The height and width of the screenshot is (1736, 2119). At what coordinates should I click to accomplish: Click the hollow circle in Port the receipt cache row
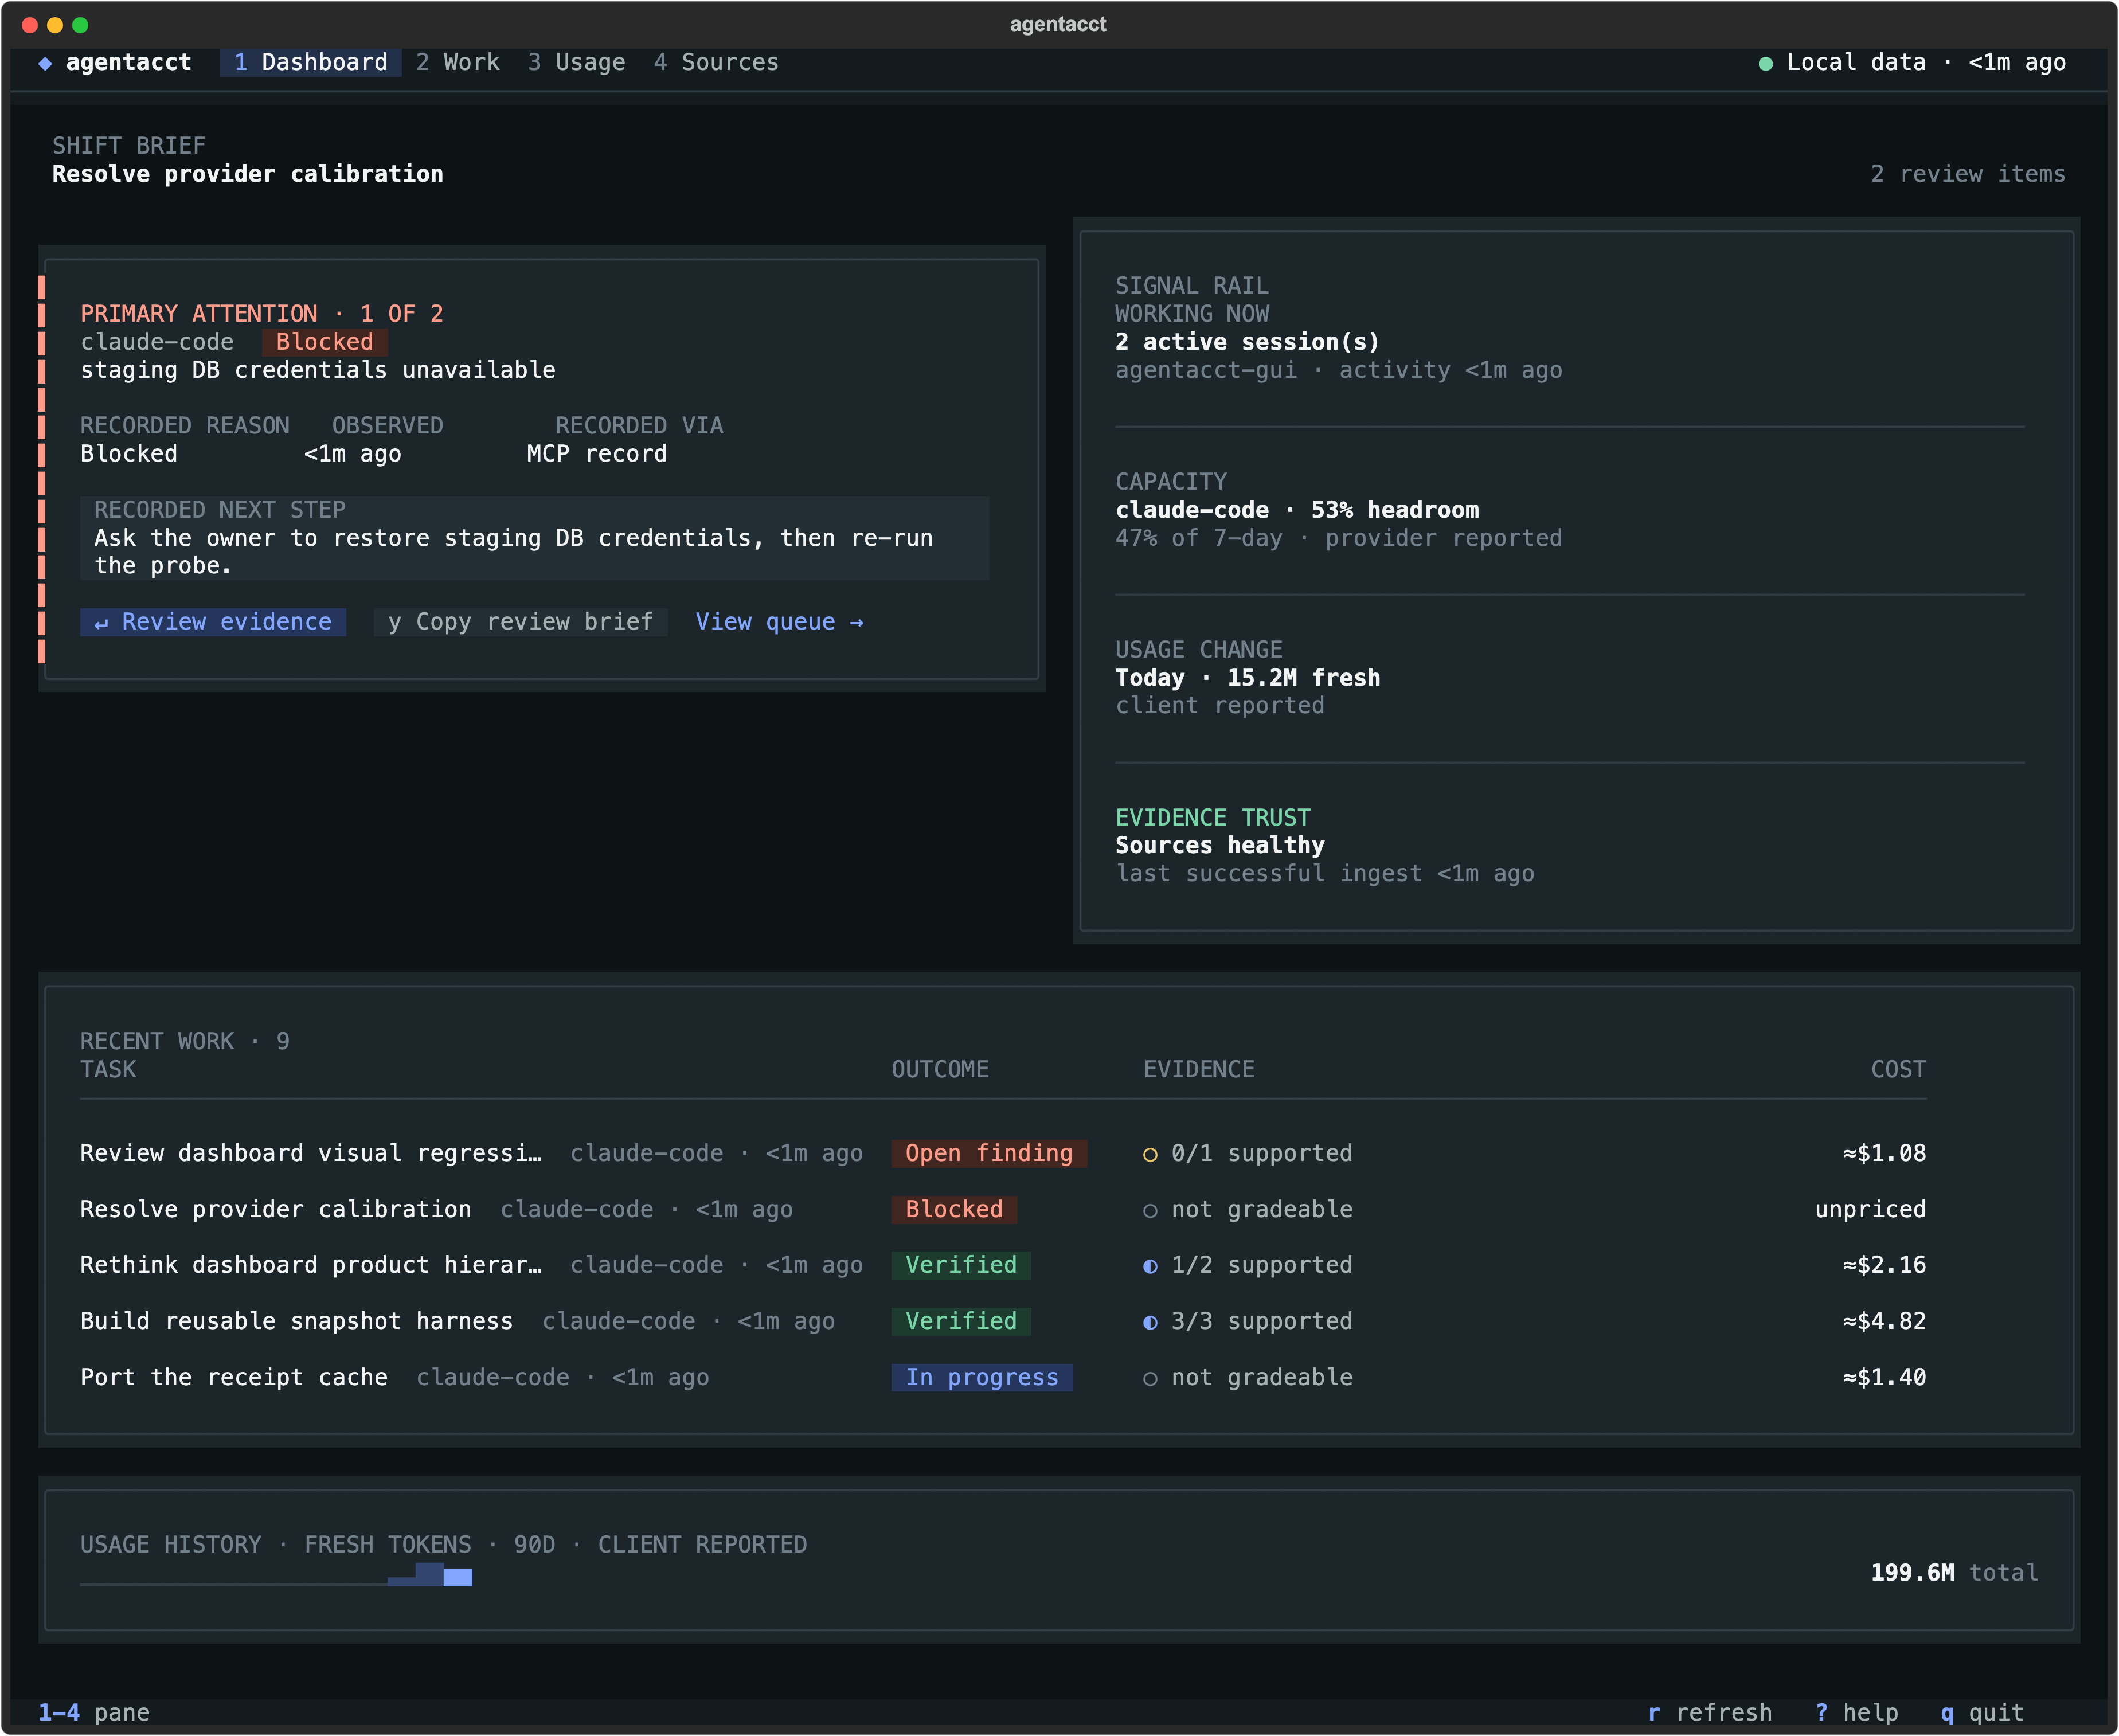[x=1150, y=1378]
